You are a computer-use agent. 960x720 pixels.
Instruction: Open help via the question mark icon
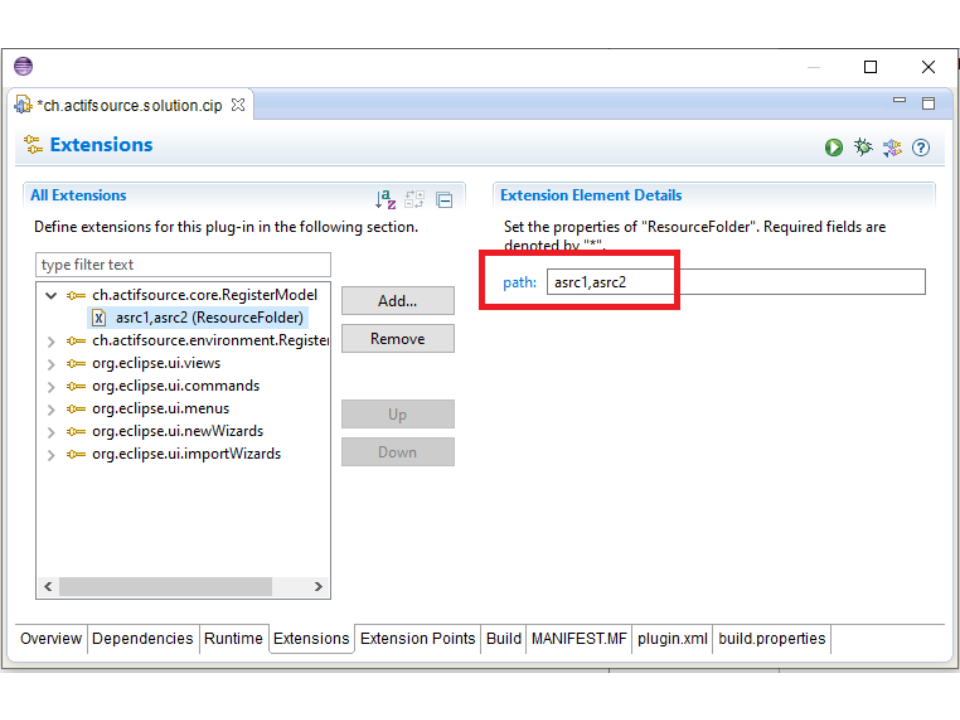click(x=921, y=148)
